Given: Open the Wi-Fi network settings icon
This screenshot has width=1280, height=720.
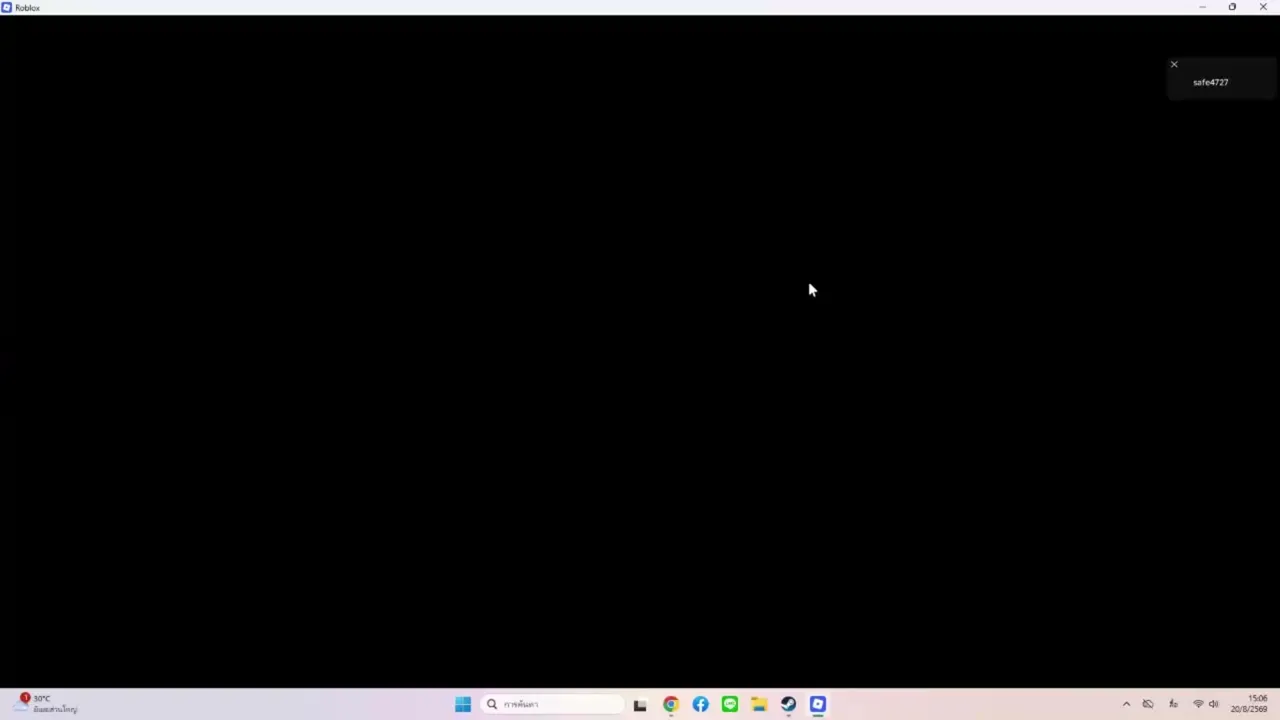Looking at the screenshot, I should pos(1198,704).
